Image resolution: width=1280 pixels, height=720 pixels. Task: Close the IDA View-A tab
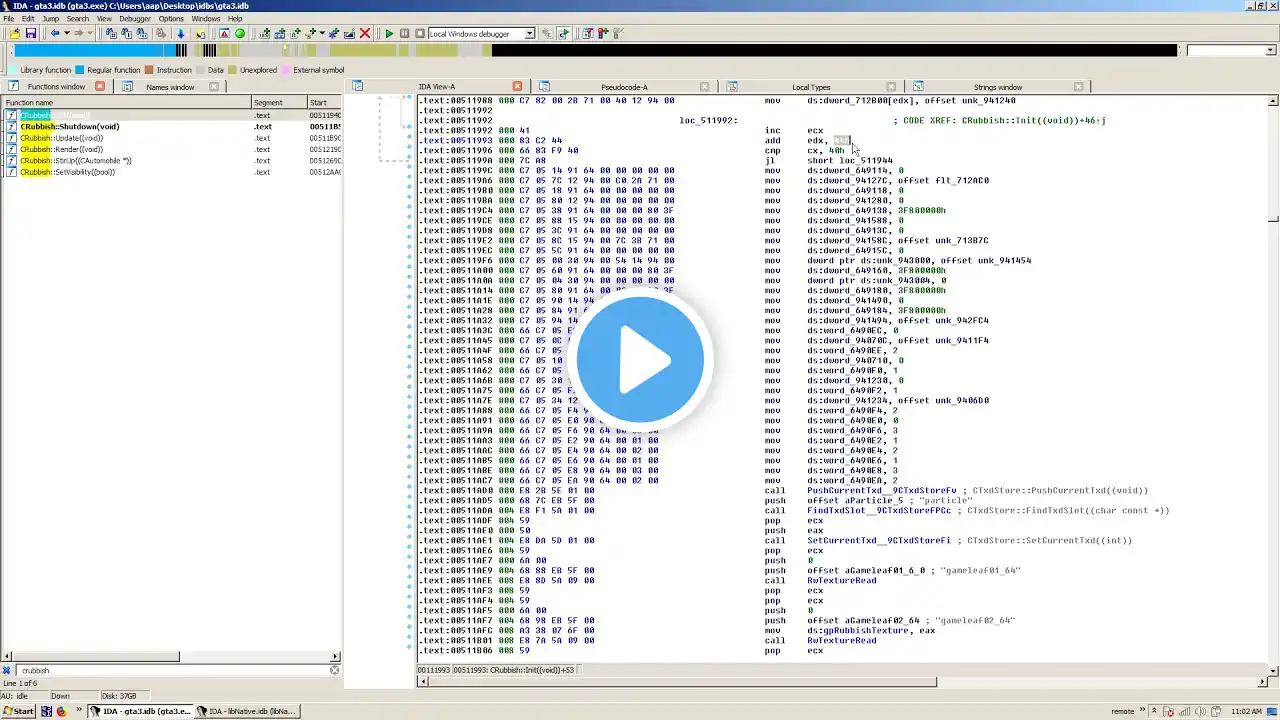[x=517, y=86]
